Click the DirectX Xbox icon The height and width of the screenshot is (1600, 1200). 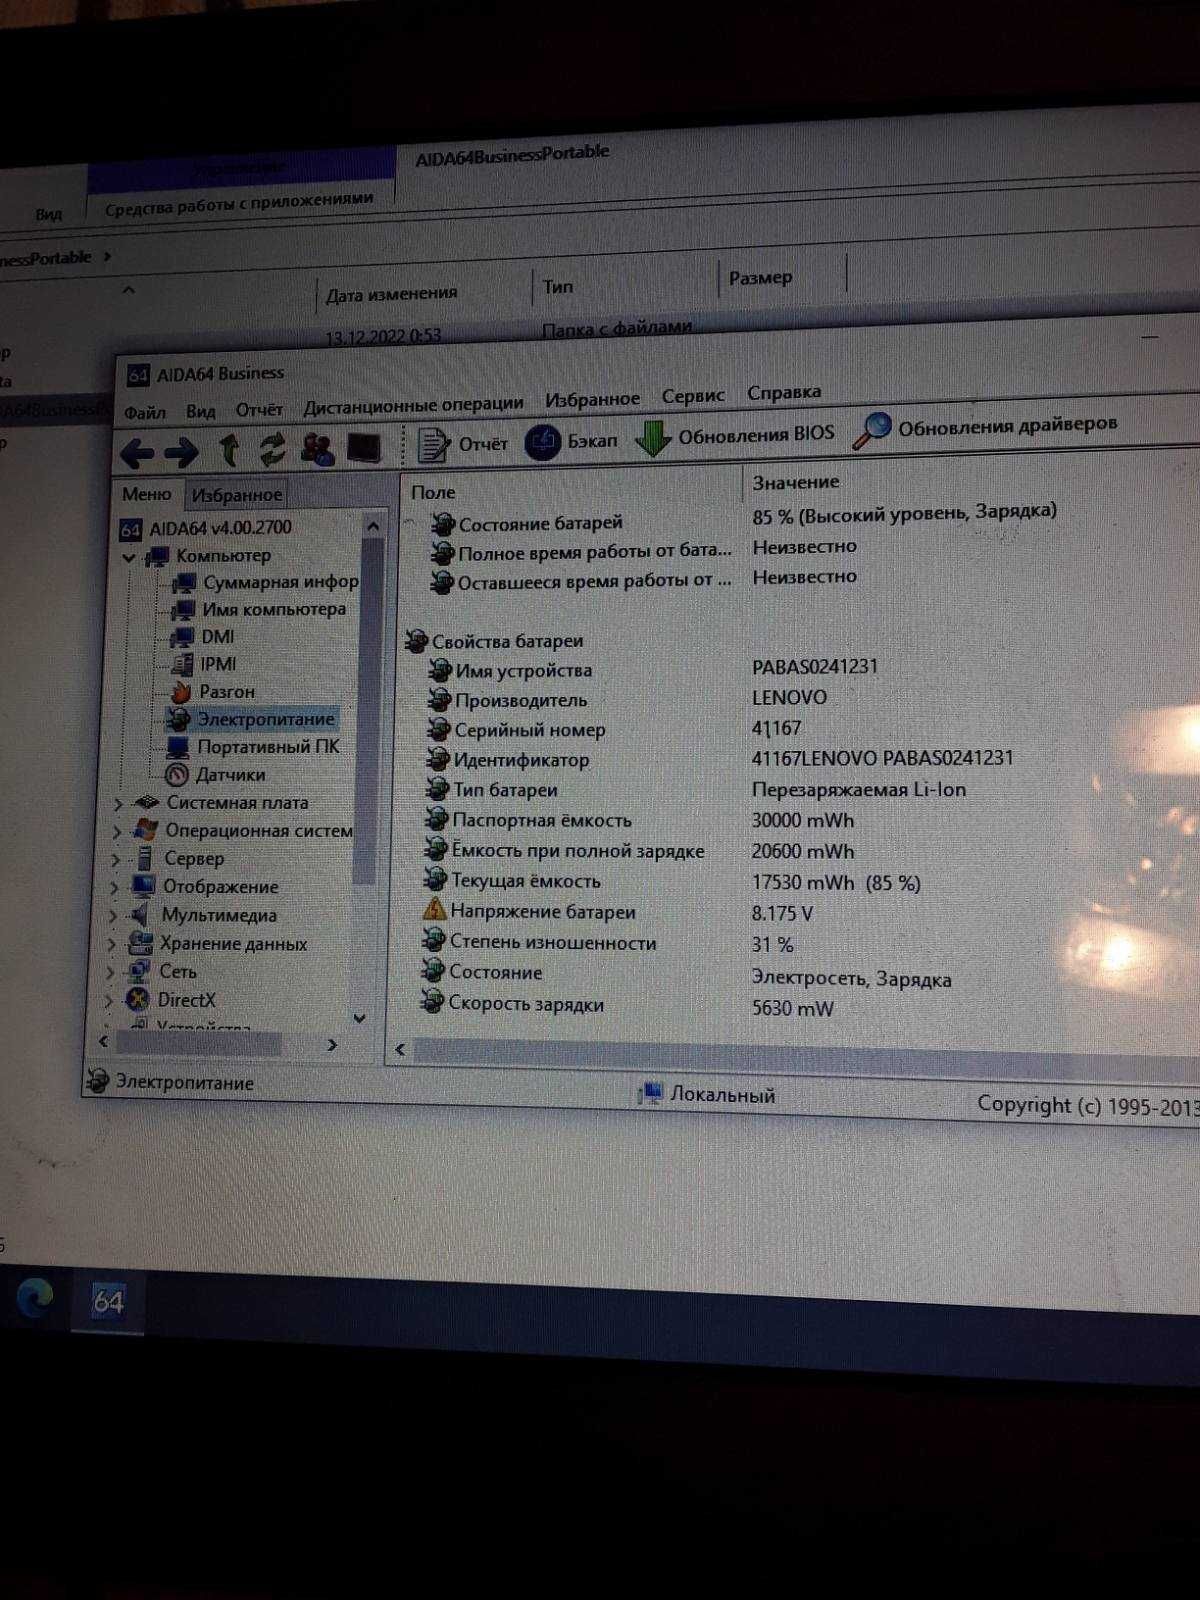[x=138, y=999]
